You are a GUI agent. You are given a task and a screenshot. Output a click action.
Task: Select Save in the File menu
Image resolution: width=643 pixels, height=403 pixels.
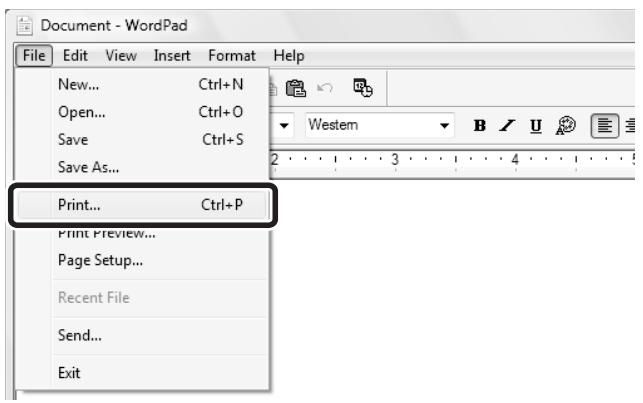pyautogui.click(x=142, y=139)
